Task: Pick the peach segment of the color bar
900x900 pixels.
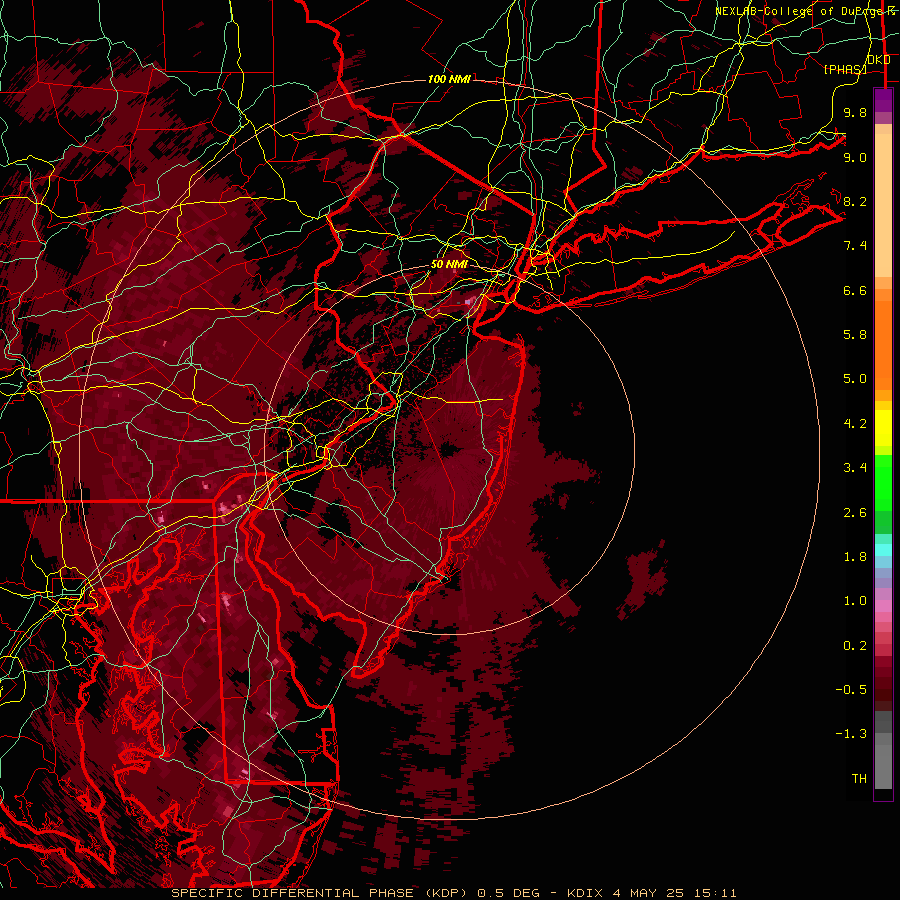Action: point(883,205)
